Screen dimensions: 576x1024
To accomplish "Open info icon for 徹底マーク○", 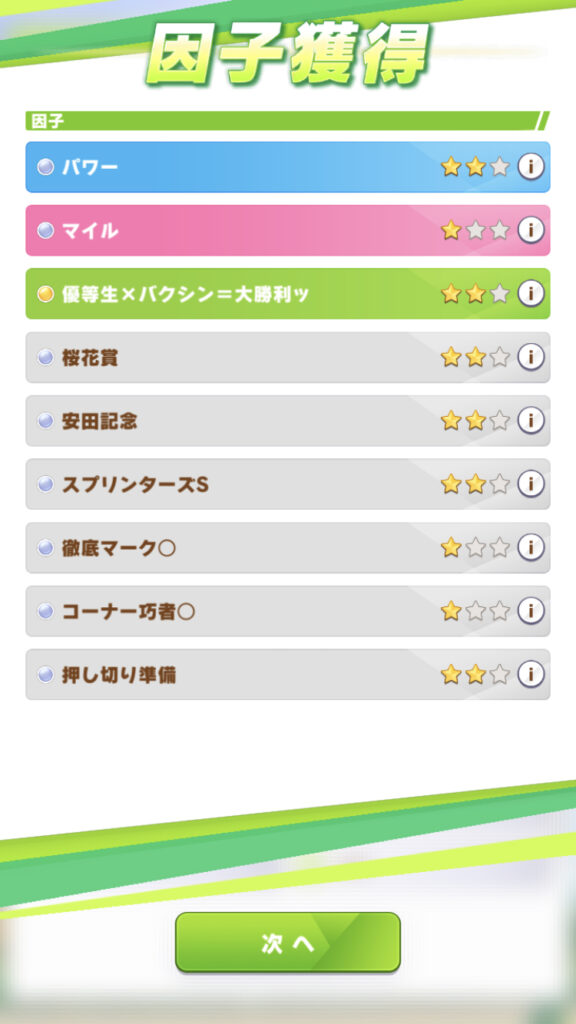I will point(531,547).
